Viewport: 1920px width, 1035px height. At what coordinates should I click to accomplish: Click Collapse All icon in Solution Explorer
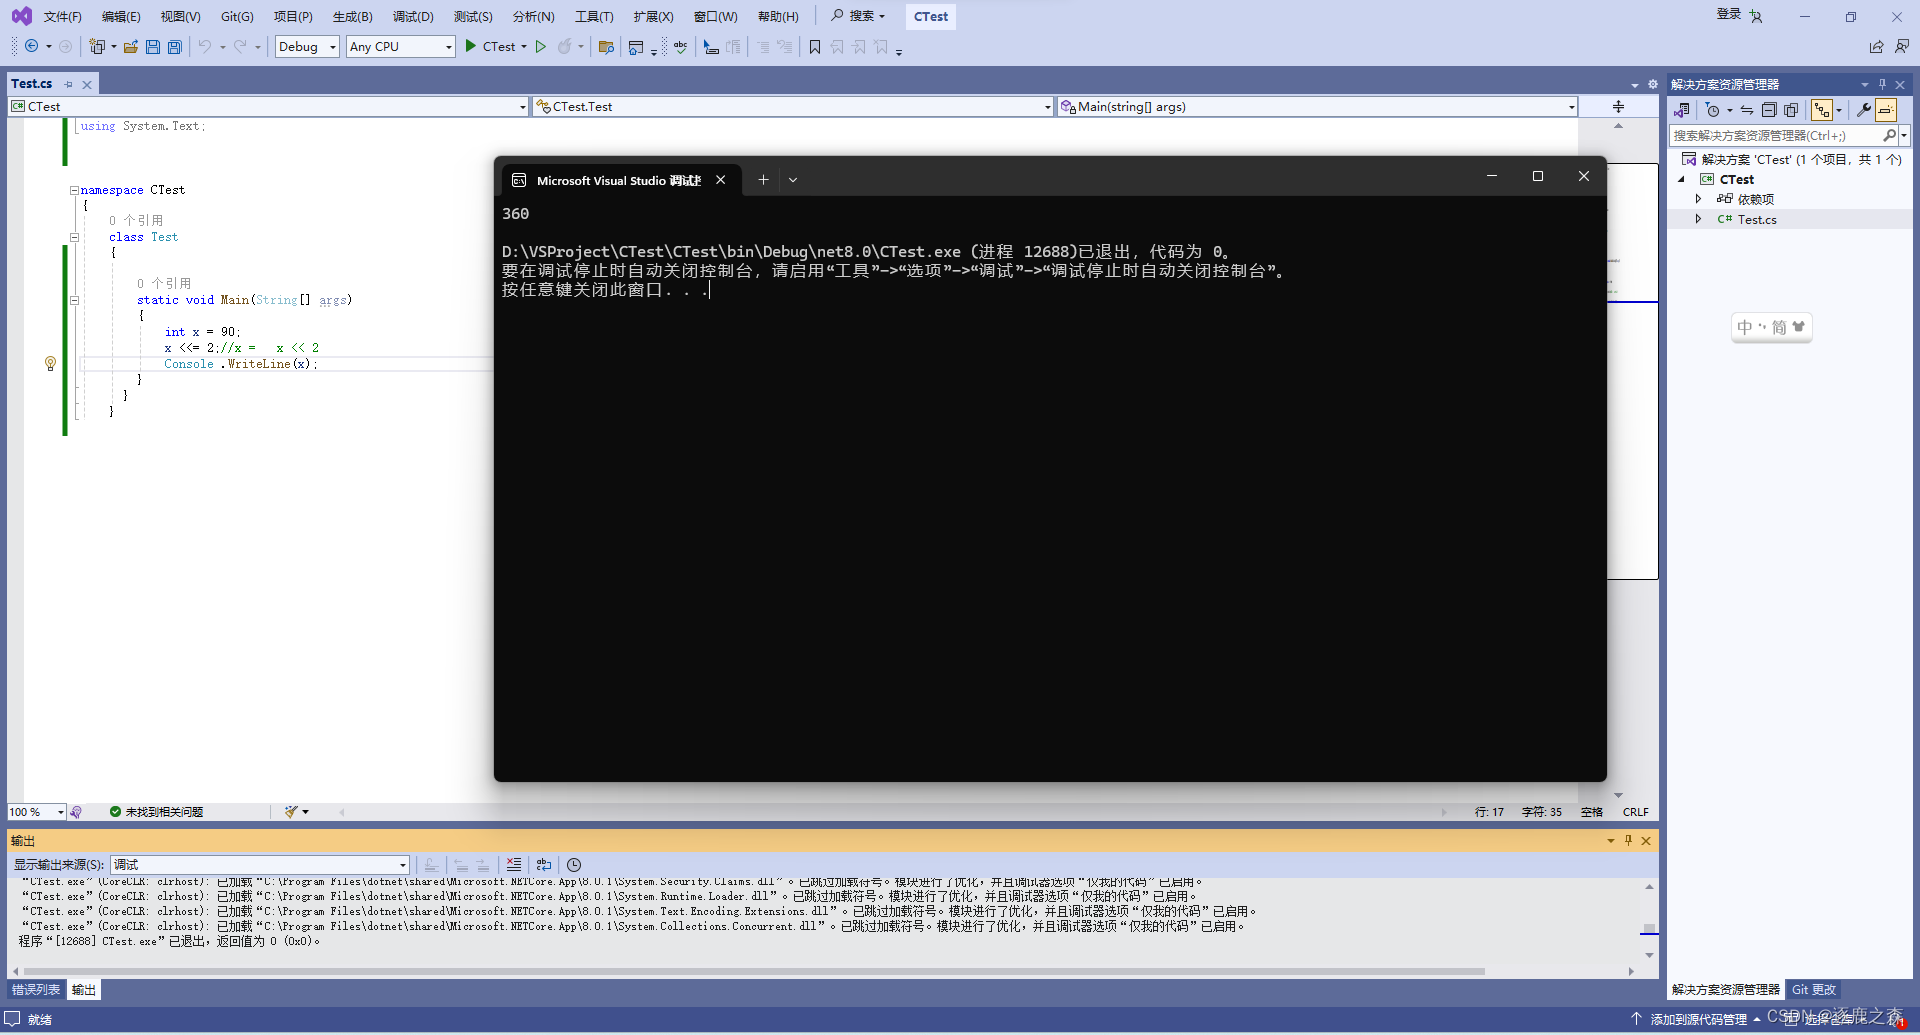click(1769, 110)
